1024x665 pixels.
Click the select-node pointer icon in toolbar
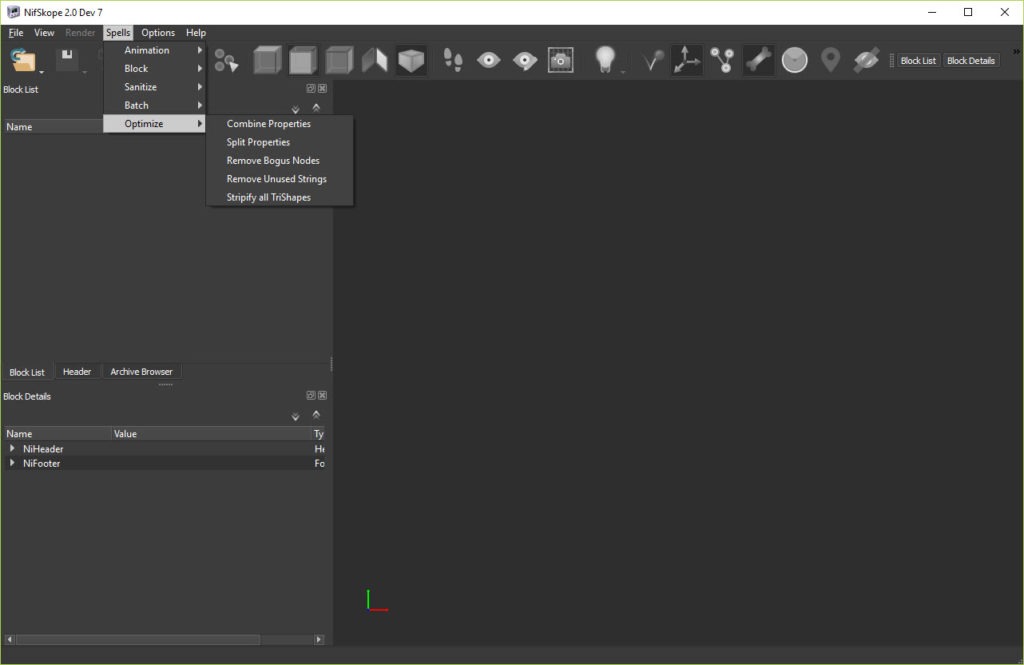(x=226, y=61)
